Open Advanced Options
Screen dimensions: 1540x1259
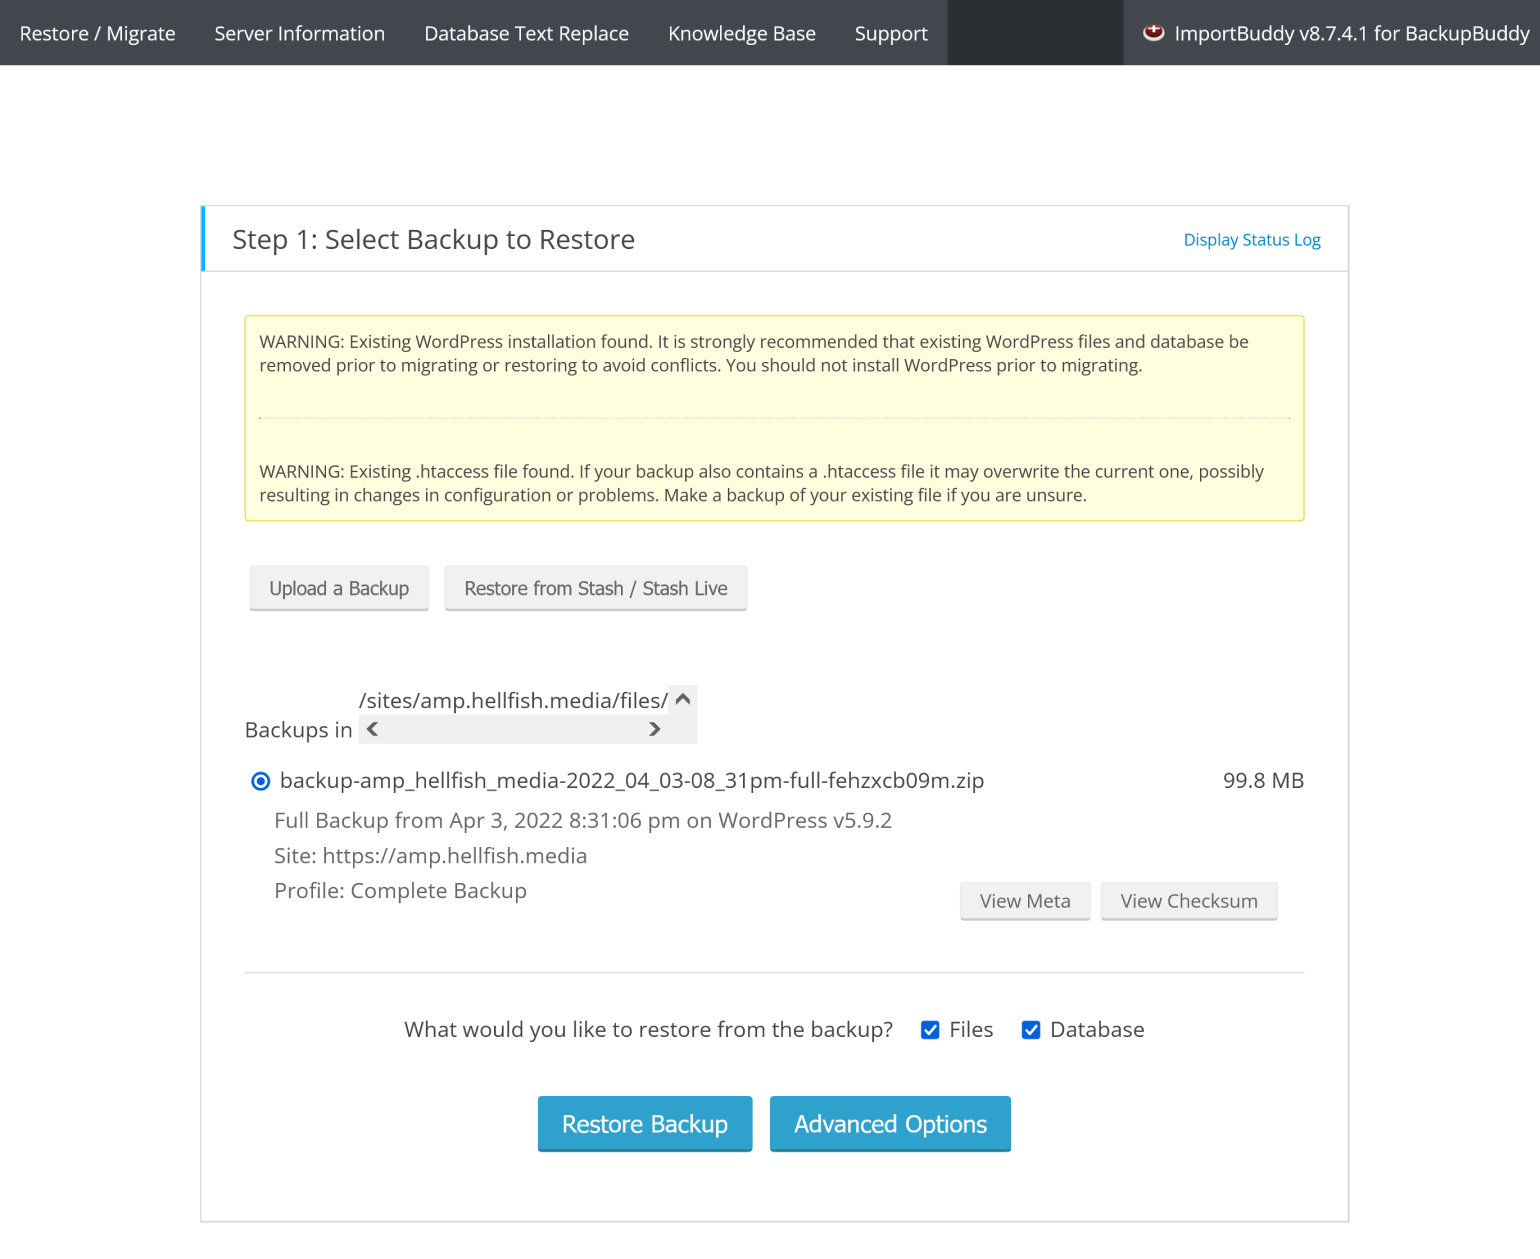(890, 1124)
